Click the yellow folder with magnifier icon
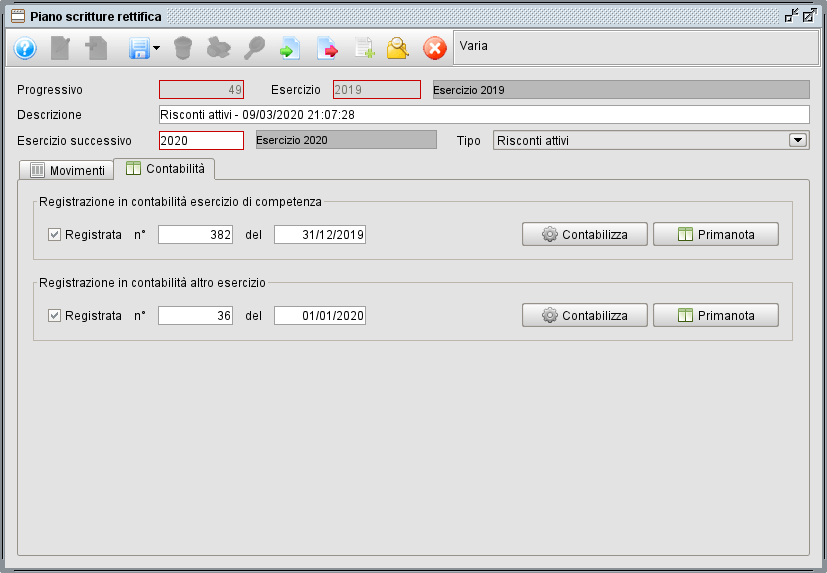 tap(398, 49)
